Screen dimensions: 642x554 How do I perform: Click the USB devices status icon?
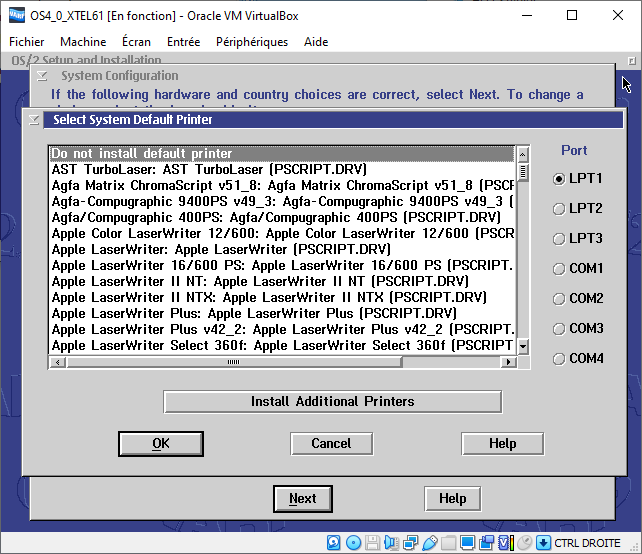point(430,543)
